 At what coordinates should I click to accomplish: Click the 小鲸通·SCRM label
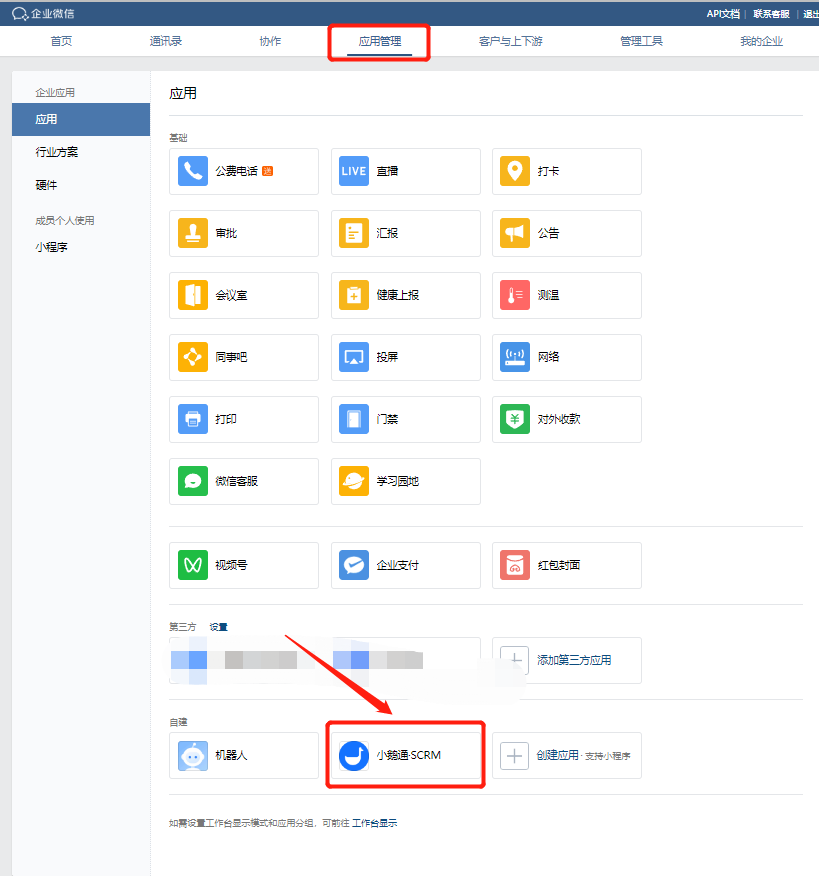[408, 755]
